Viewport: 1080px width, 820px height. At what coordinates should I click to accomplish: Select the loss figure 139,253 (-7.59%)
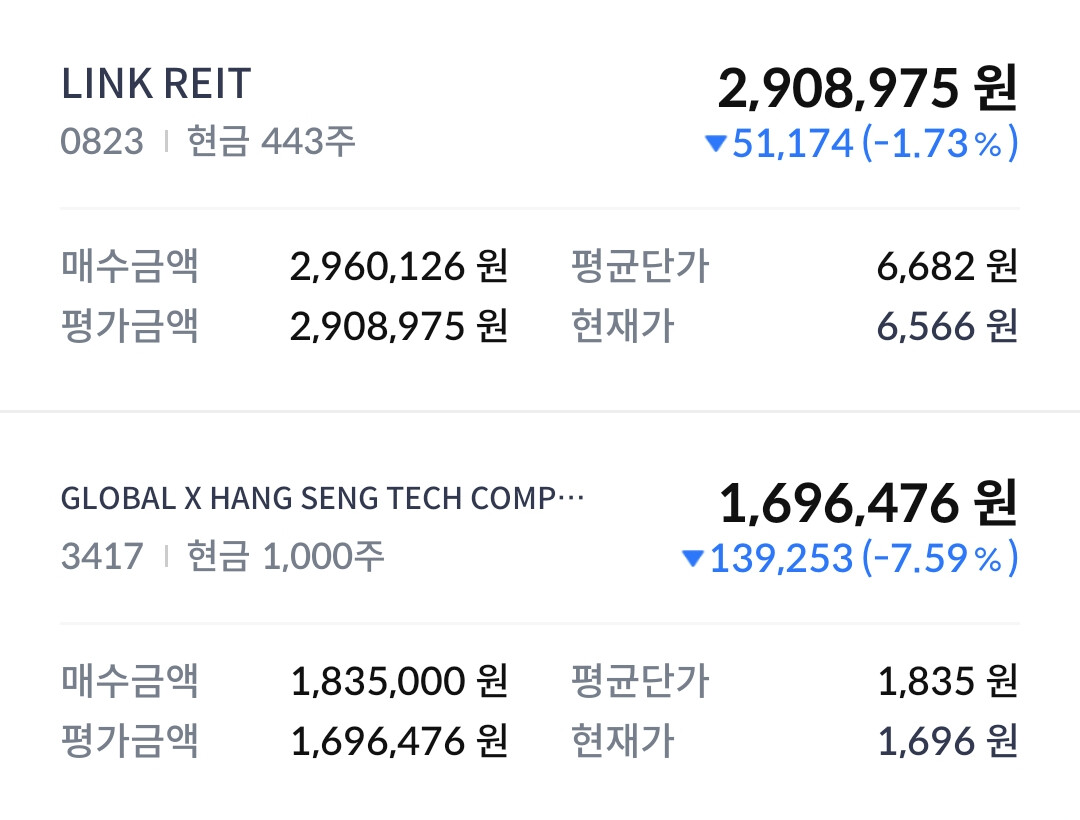863,558
